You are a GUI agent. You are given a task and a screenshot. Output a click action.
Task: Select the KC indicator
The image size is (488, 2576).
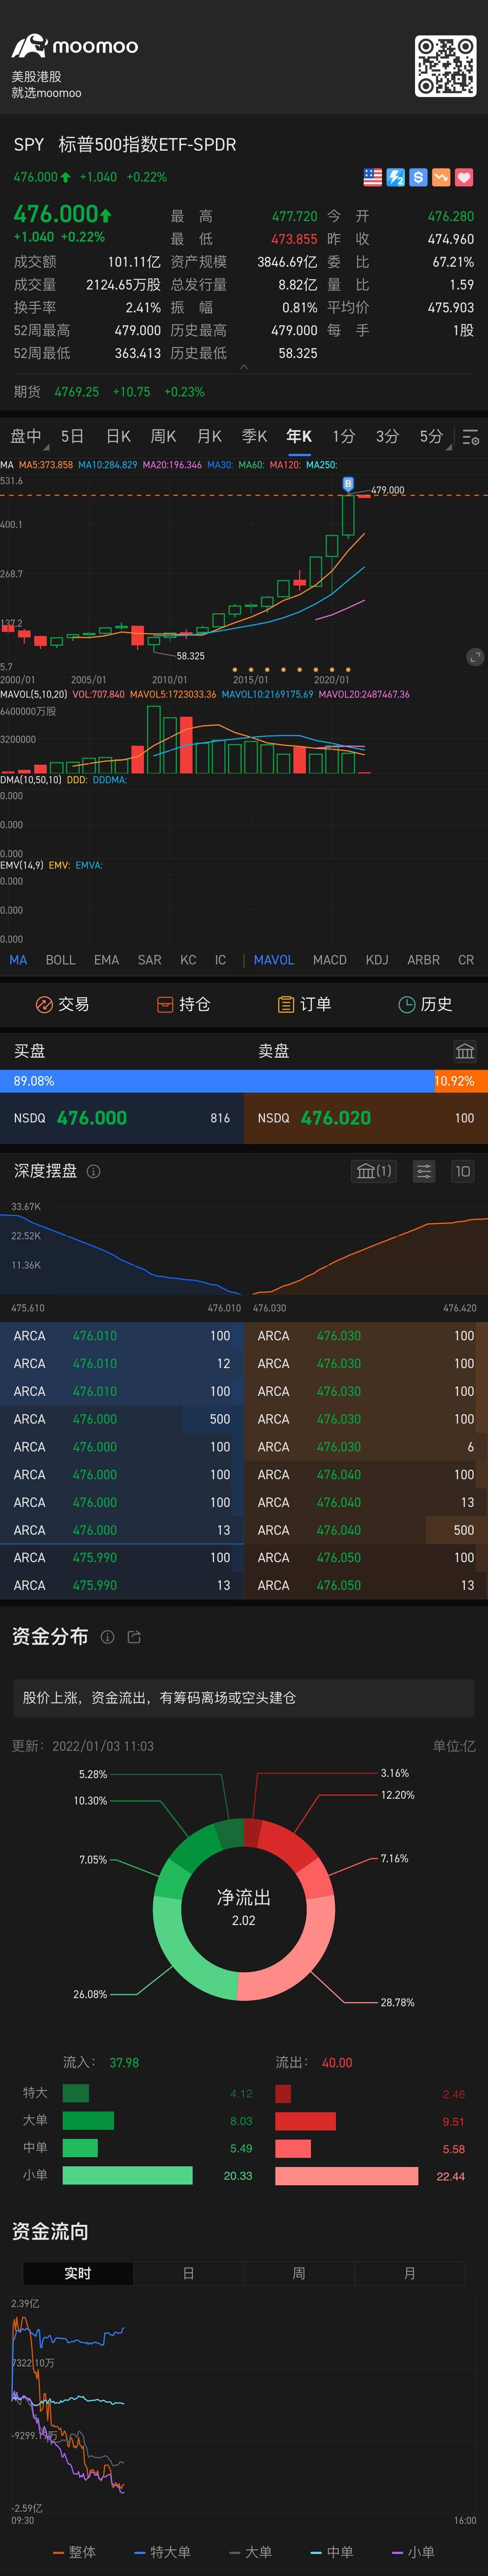[x=188, y=959]
